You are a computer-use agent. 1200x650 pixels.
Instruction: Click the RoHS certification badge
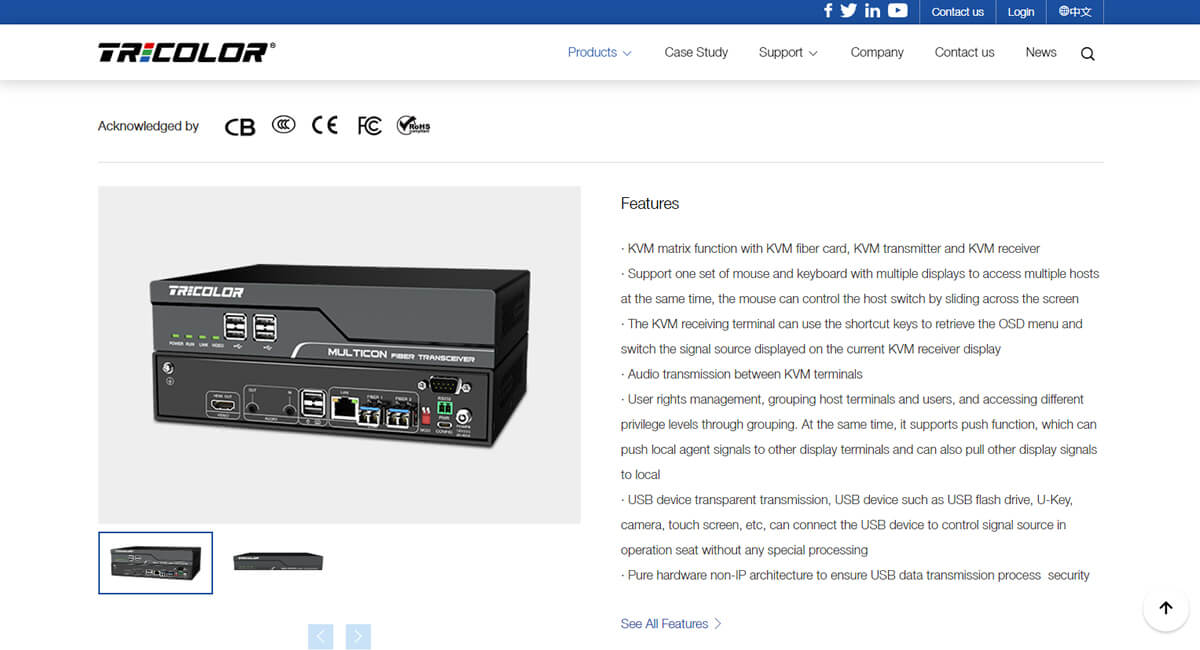(x=413, y=126)
